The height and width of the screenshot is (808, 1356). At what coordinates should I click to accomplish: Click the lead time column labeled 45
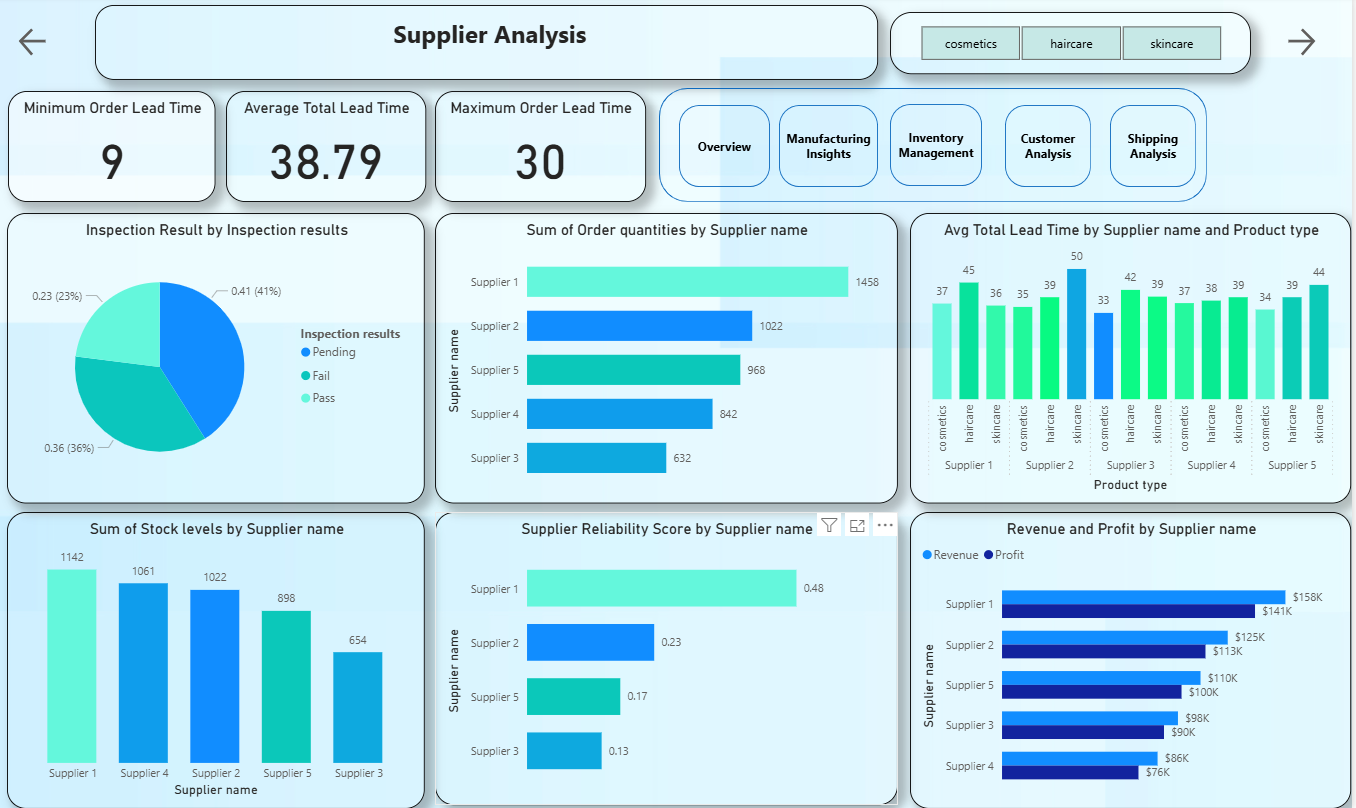(969, 341)
